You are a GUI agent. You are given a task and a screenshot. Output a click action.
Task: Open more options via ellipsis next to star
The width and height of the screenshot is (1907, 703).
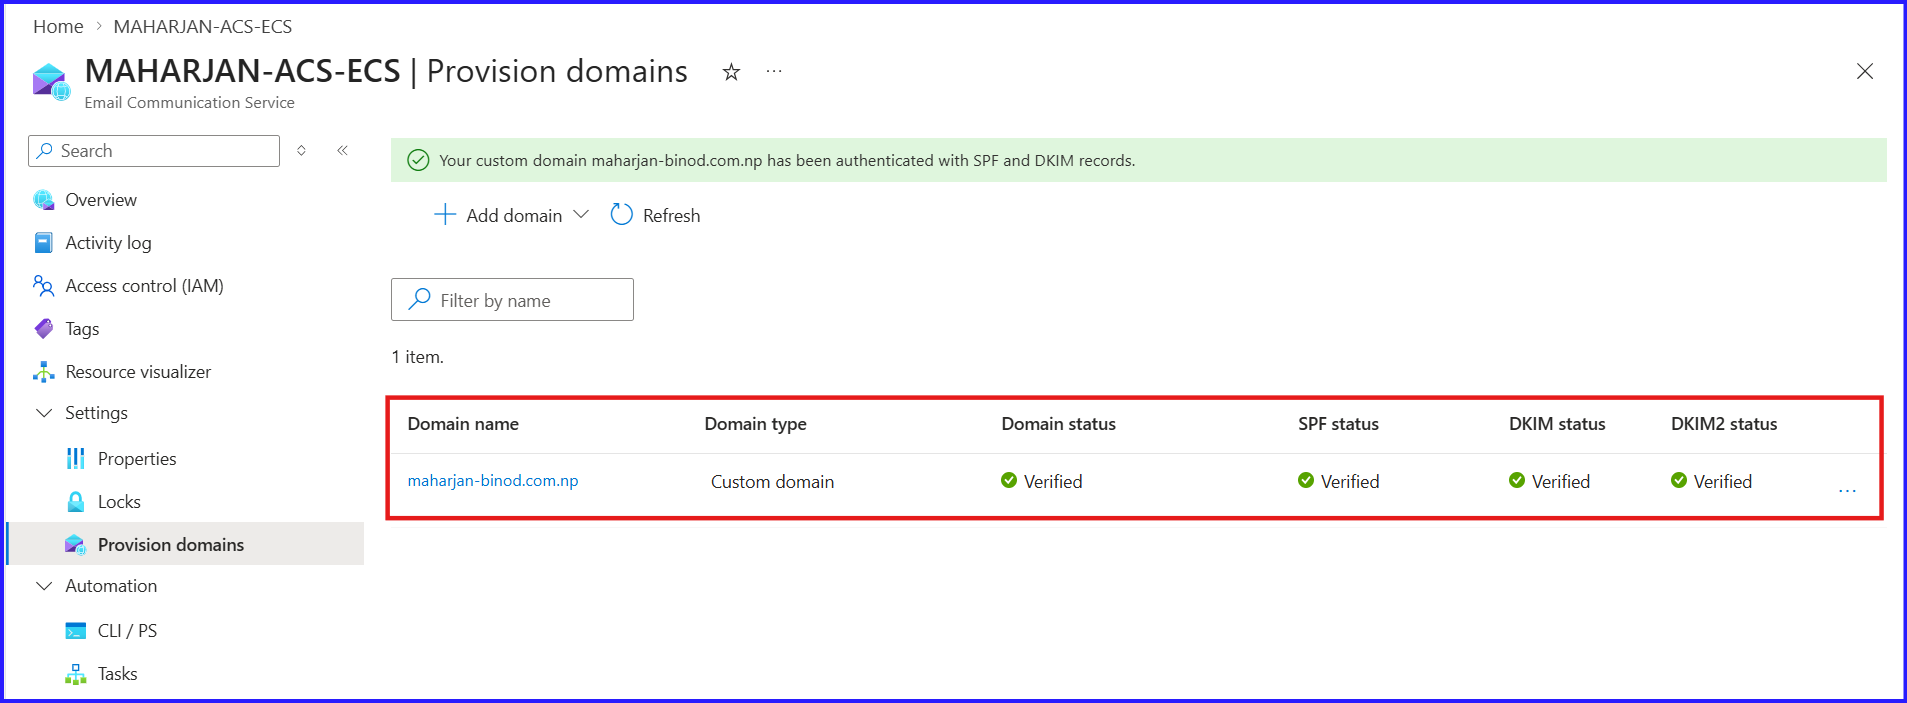[x=772, y=71]
